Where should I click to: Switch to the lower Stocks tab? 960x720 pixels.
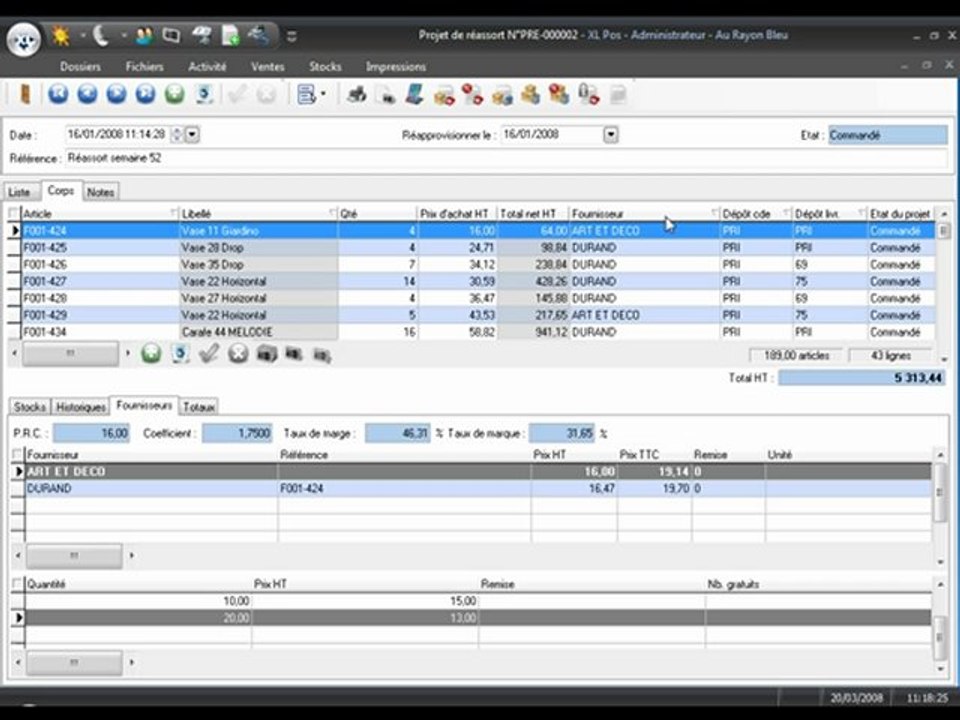pyautogui.click(x=29, y=407)
